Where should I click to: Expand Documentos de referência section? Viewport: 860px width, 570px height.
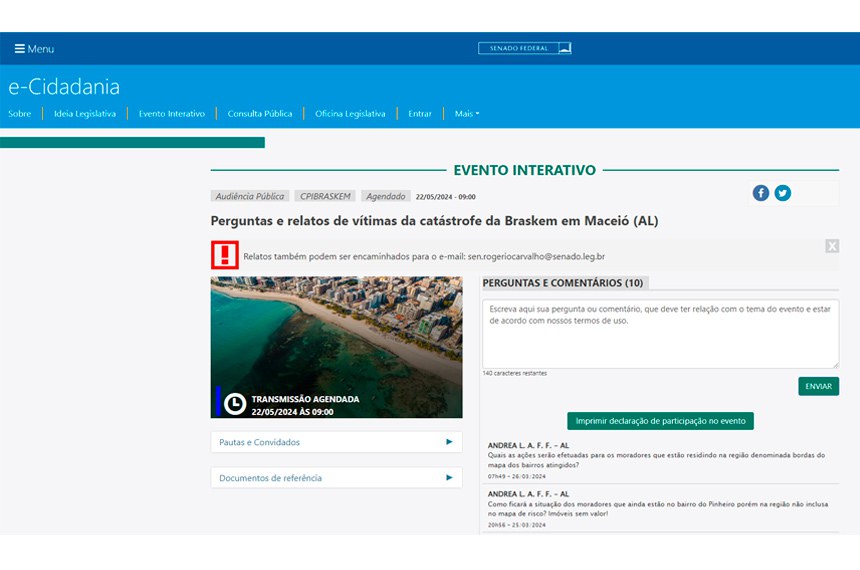click(336, 478)
